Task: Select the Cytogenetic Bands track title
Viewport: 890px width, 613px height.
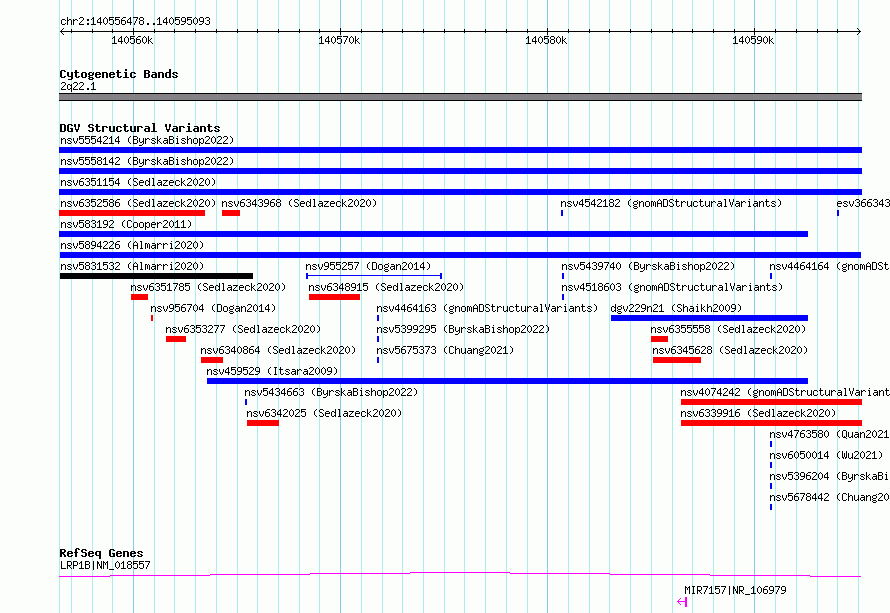Action: pyautogui.click(x=119, y=74)
